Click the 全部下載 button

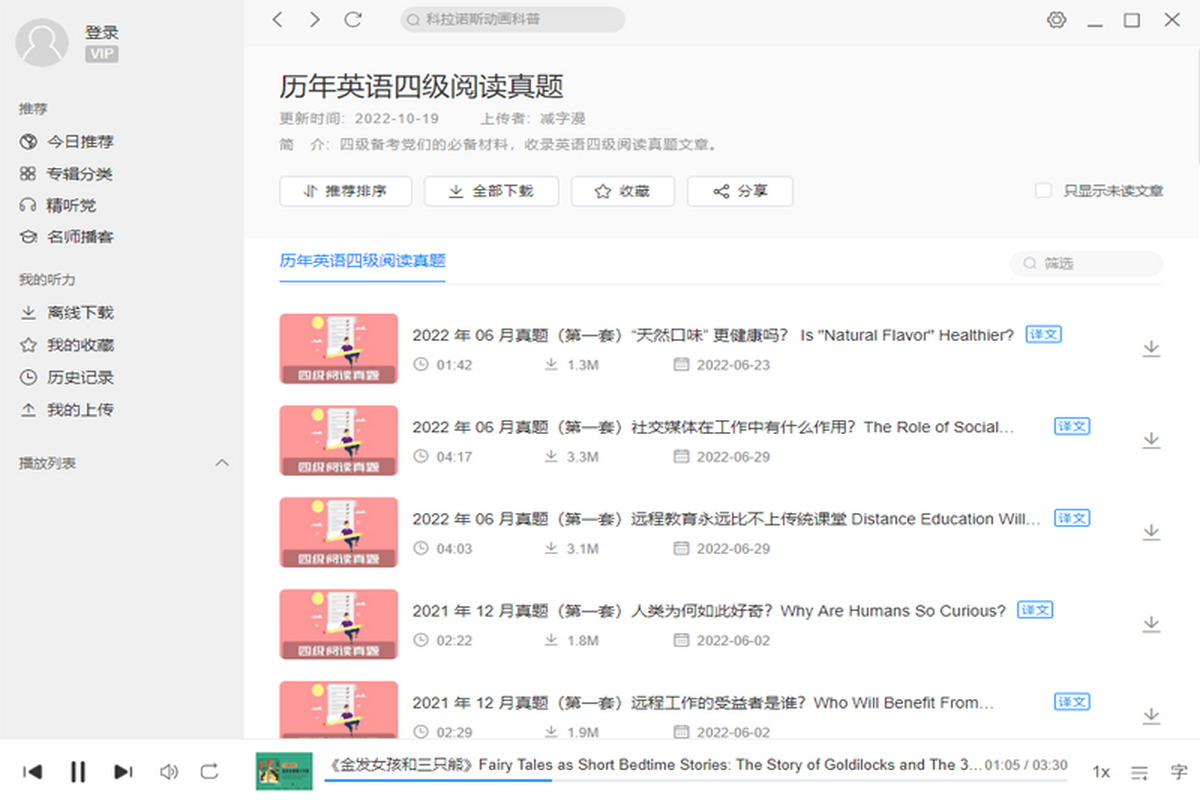pos(491,192)
